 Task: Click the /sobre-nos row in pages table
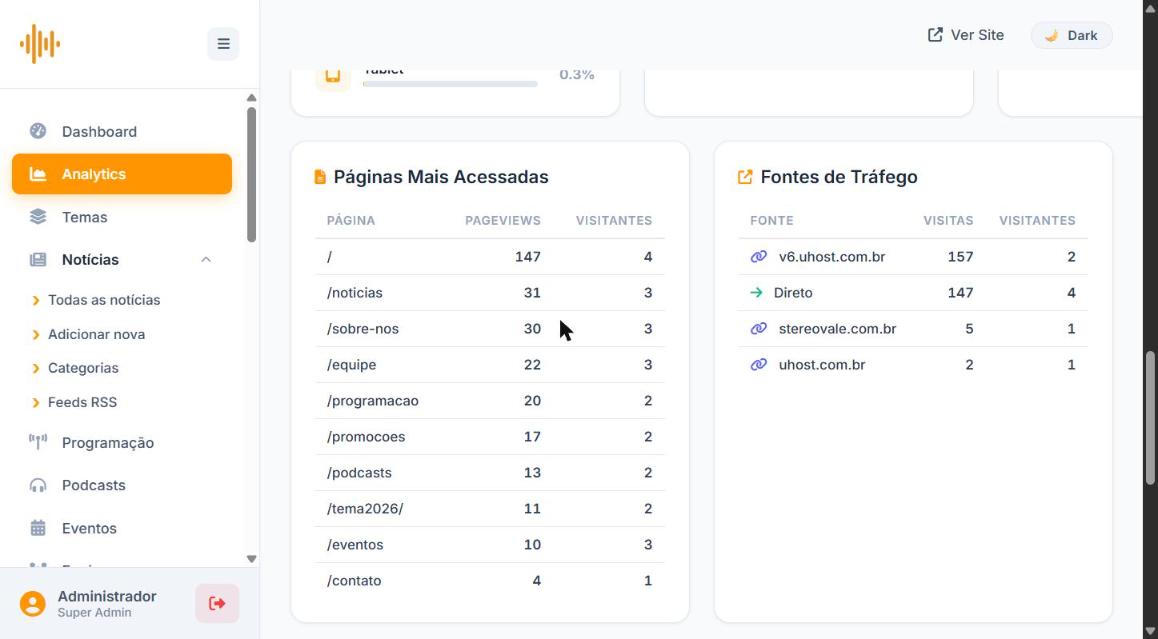[490, 329]
